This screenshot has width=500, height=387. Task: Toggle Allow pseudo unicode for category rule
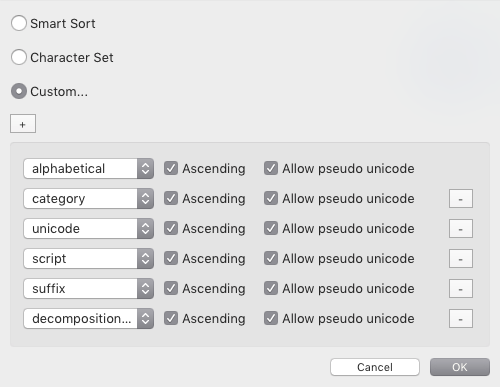[271, 198]
